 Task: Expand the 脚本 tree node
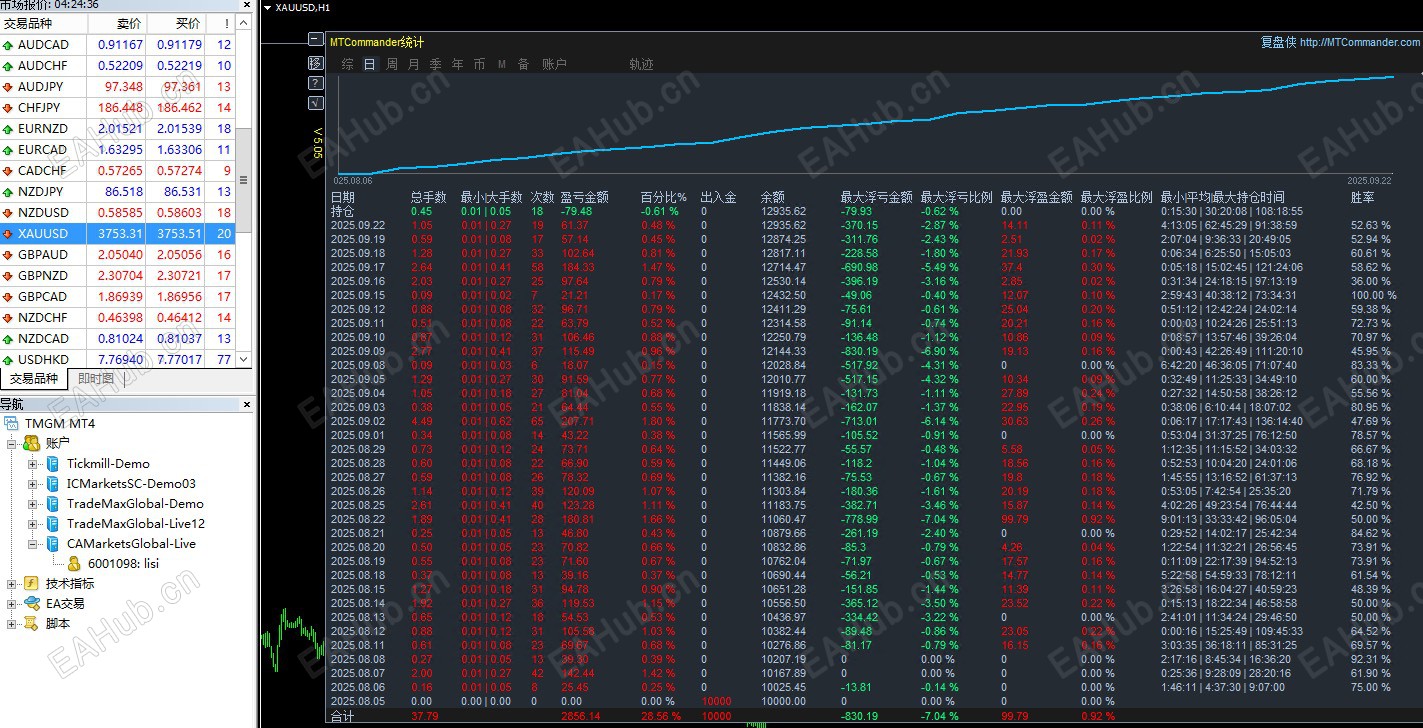pos(11,623)
